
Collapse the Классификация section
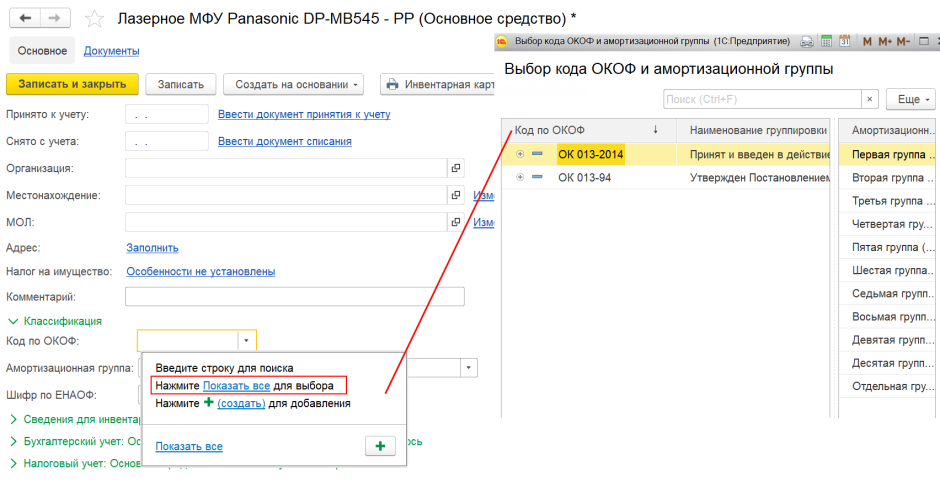[14, 321]
